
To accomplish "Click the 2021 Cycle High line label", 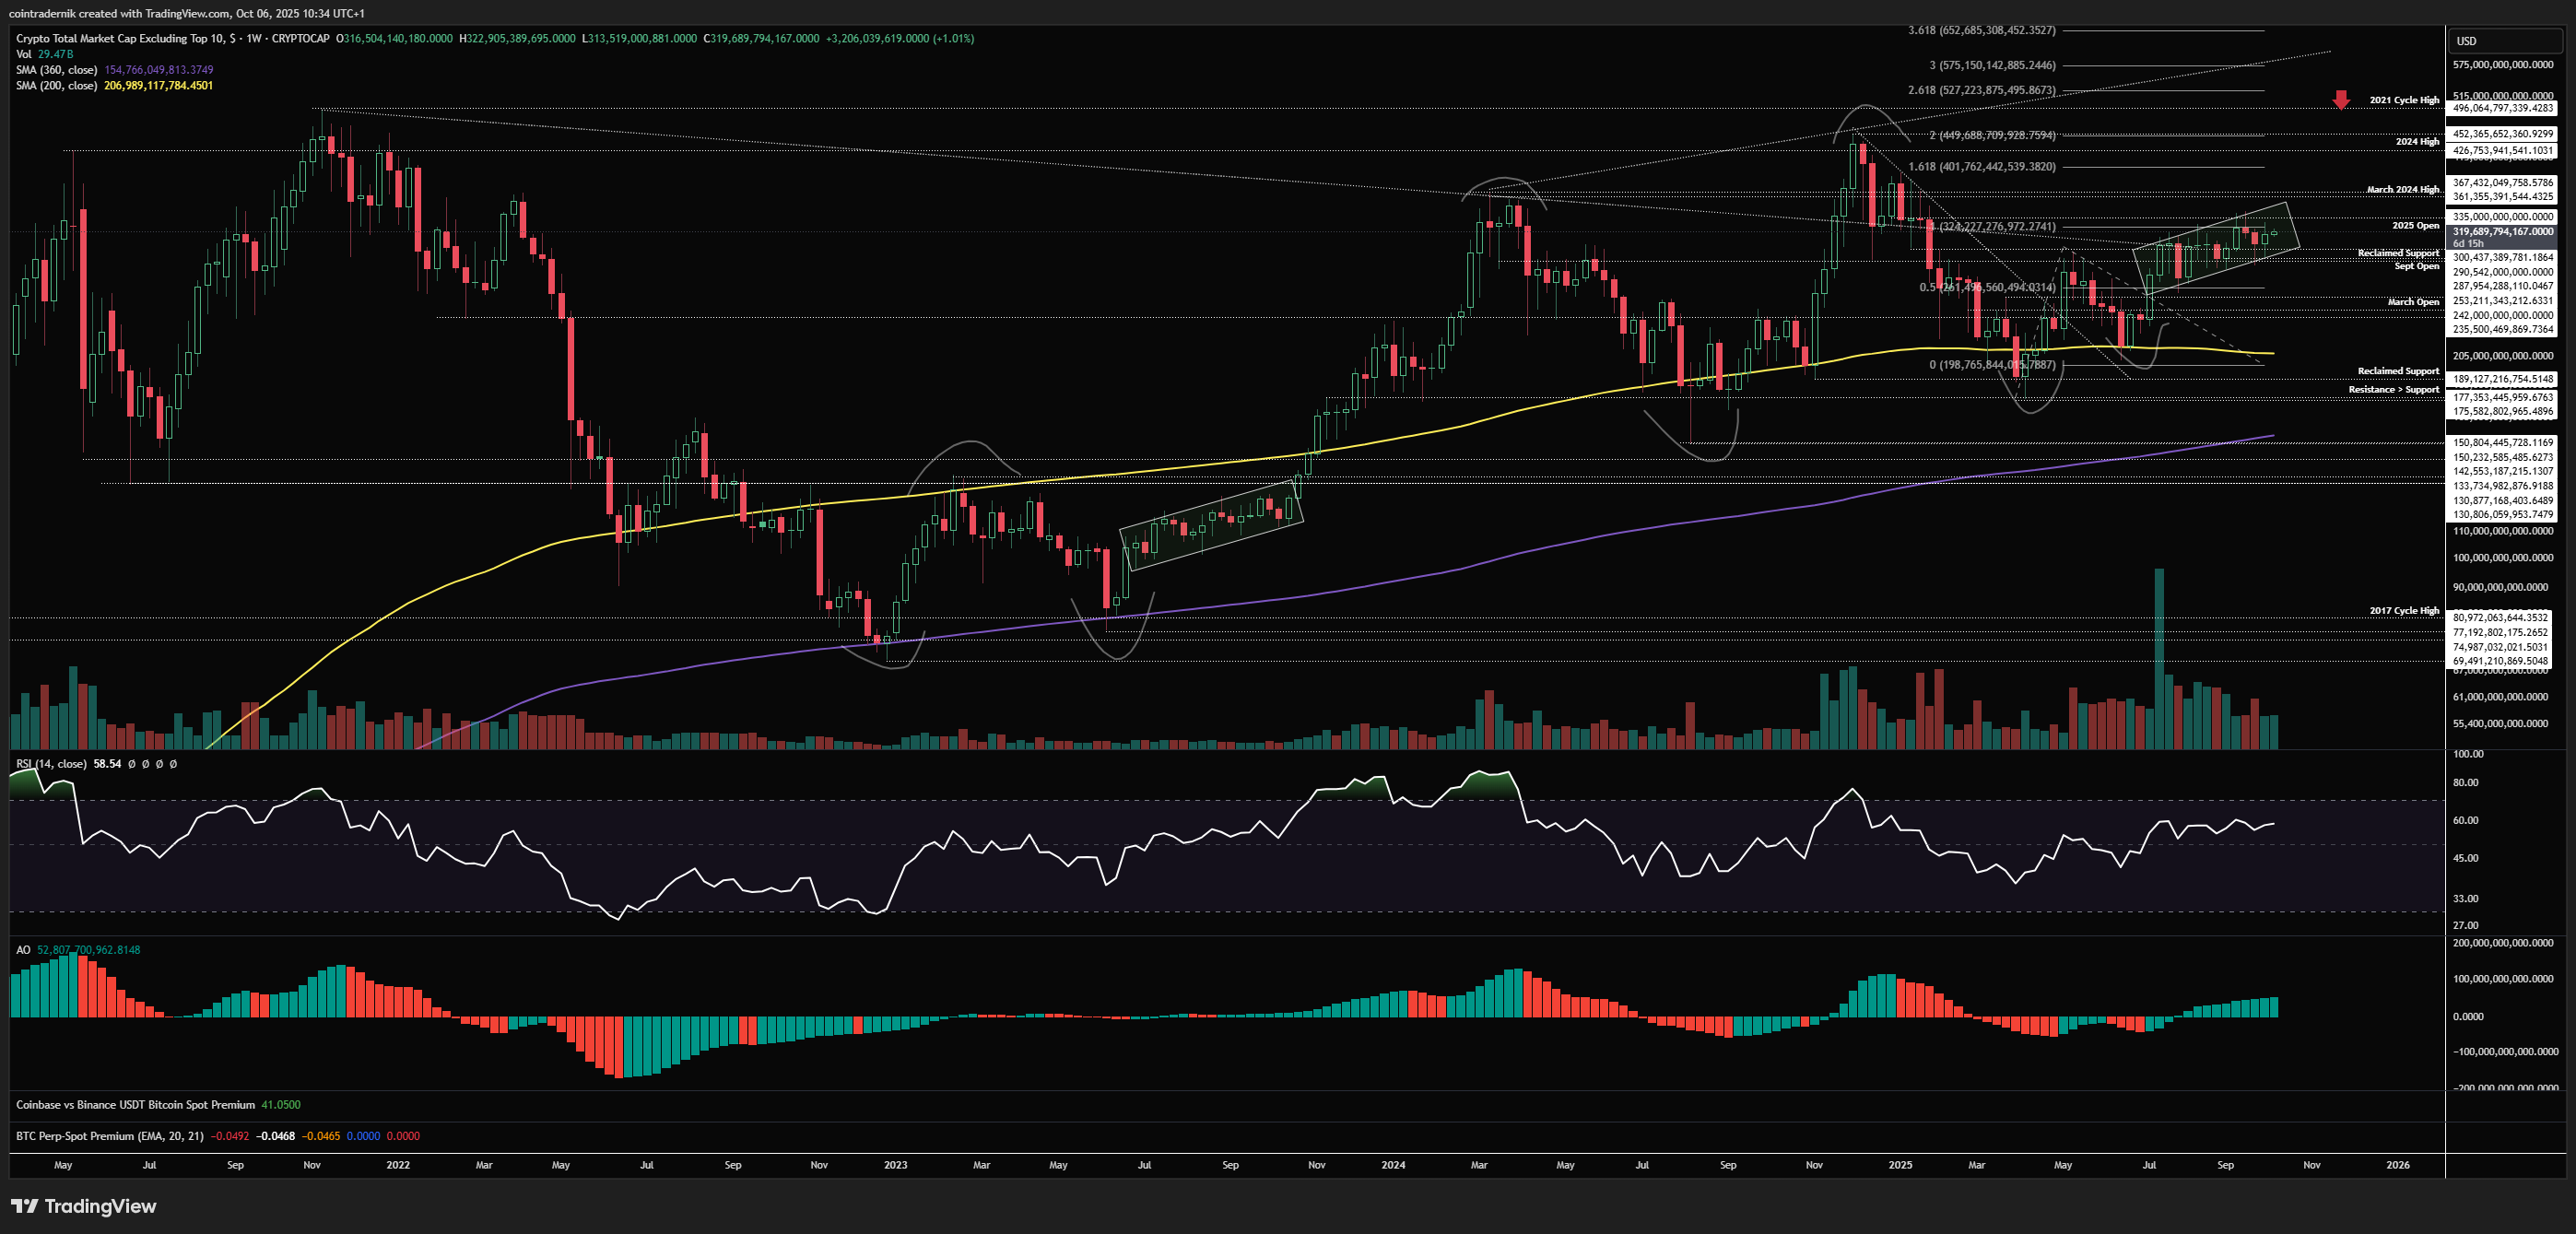I will [2403, 100].
